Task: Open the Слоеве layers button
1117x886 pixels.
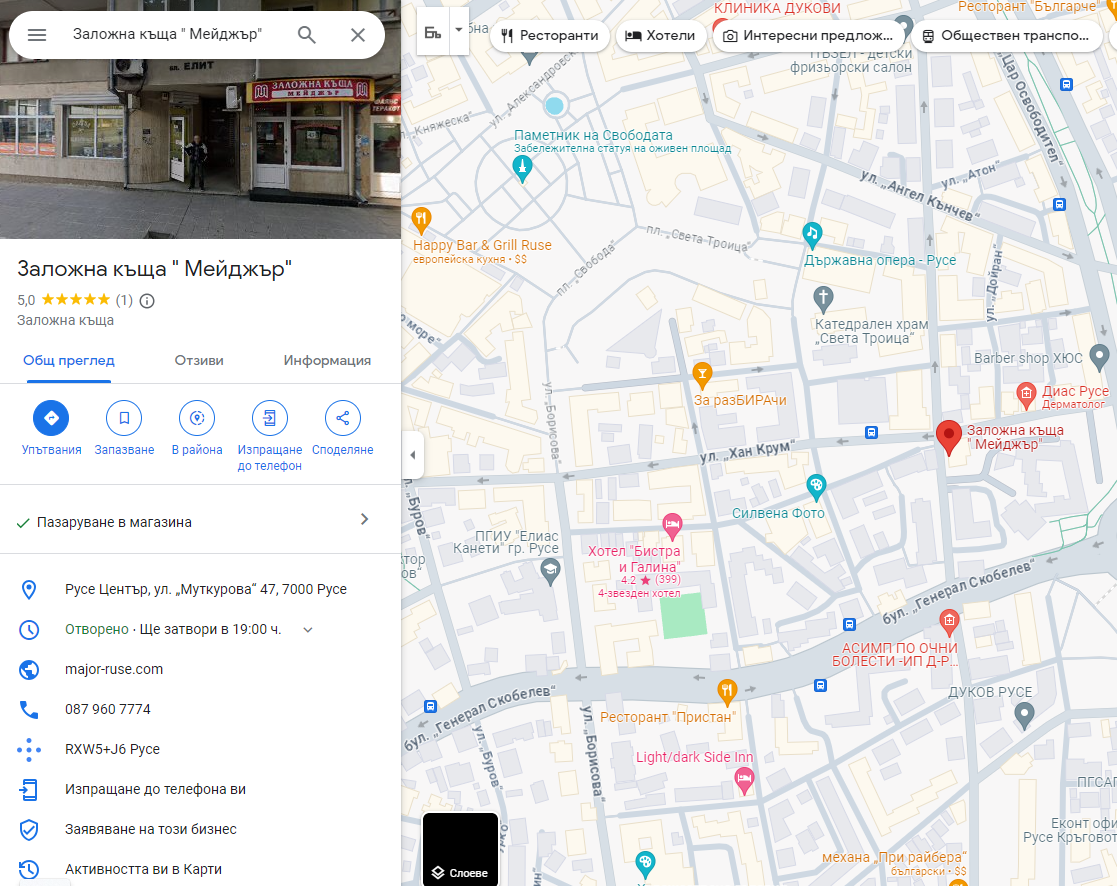Action: click(x=460, y=850)
